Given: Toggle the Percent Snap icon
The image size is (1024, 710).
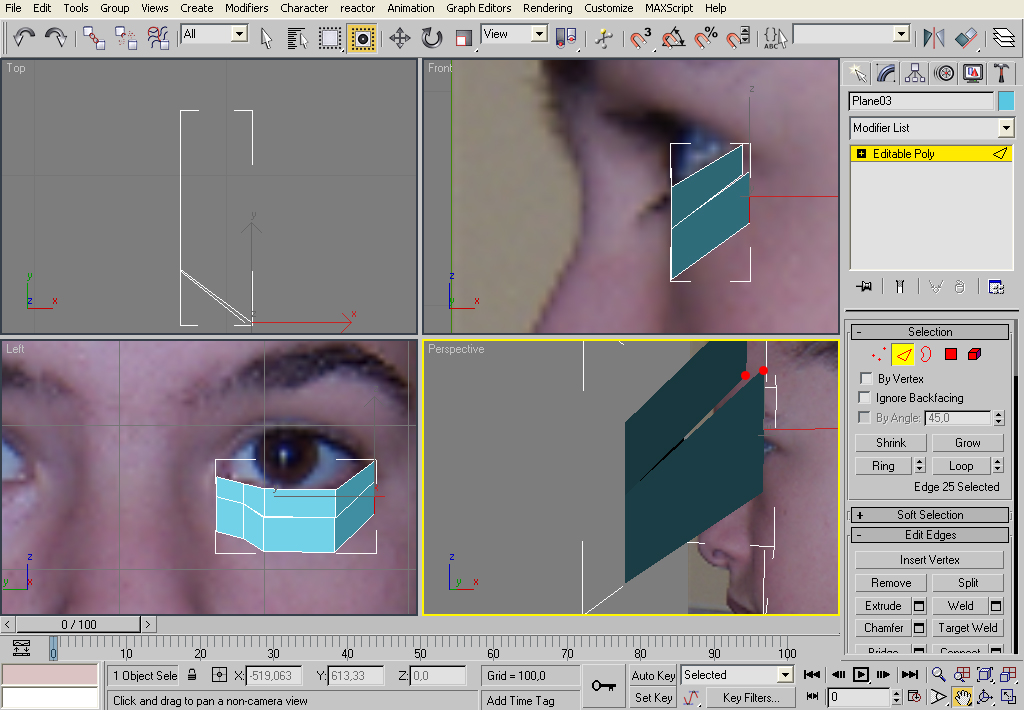Looking at the screenshot, I should coord(705,37).
